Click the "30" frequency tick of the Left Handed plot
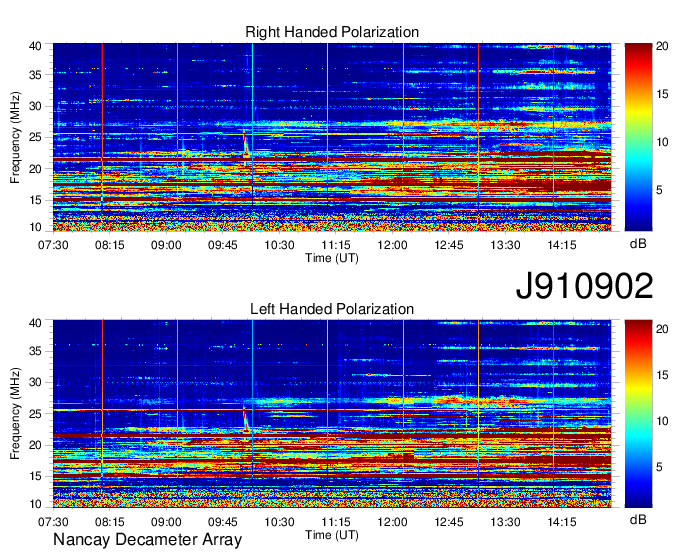680x552 pixels. click(35, 382)
